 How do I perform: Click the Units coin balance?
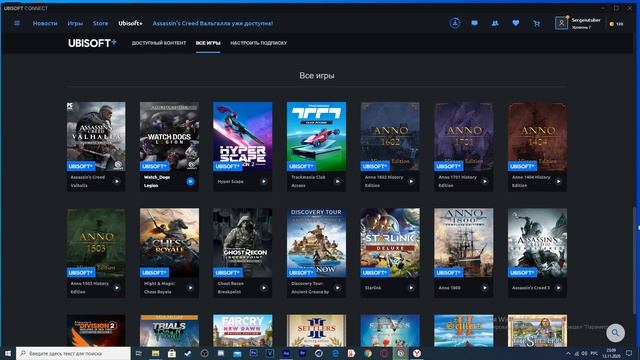click(x=616, y=24)
